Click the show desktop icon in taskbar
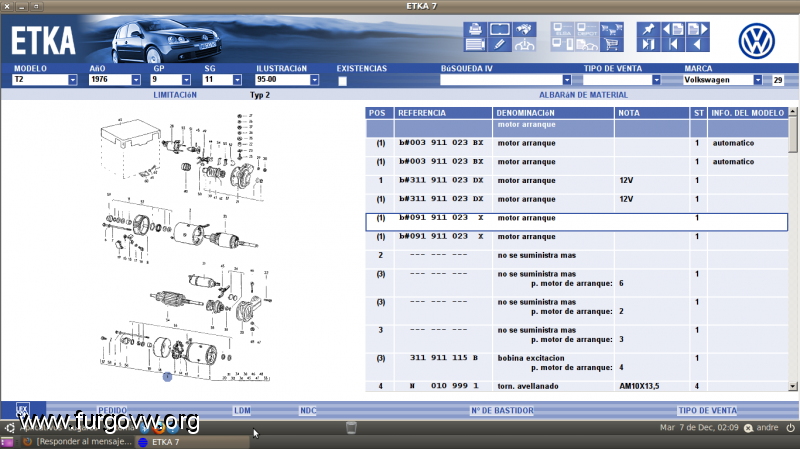 (x=7, y=442)
